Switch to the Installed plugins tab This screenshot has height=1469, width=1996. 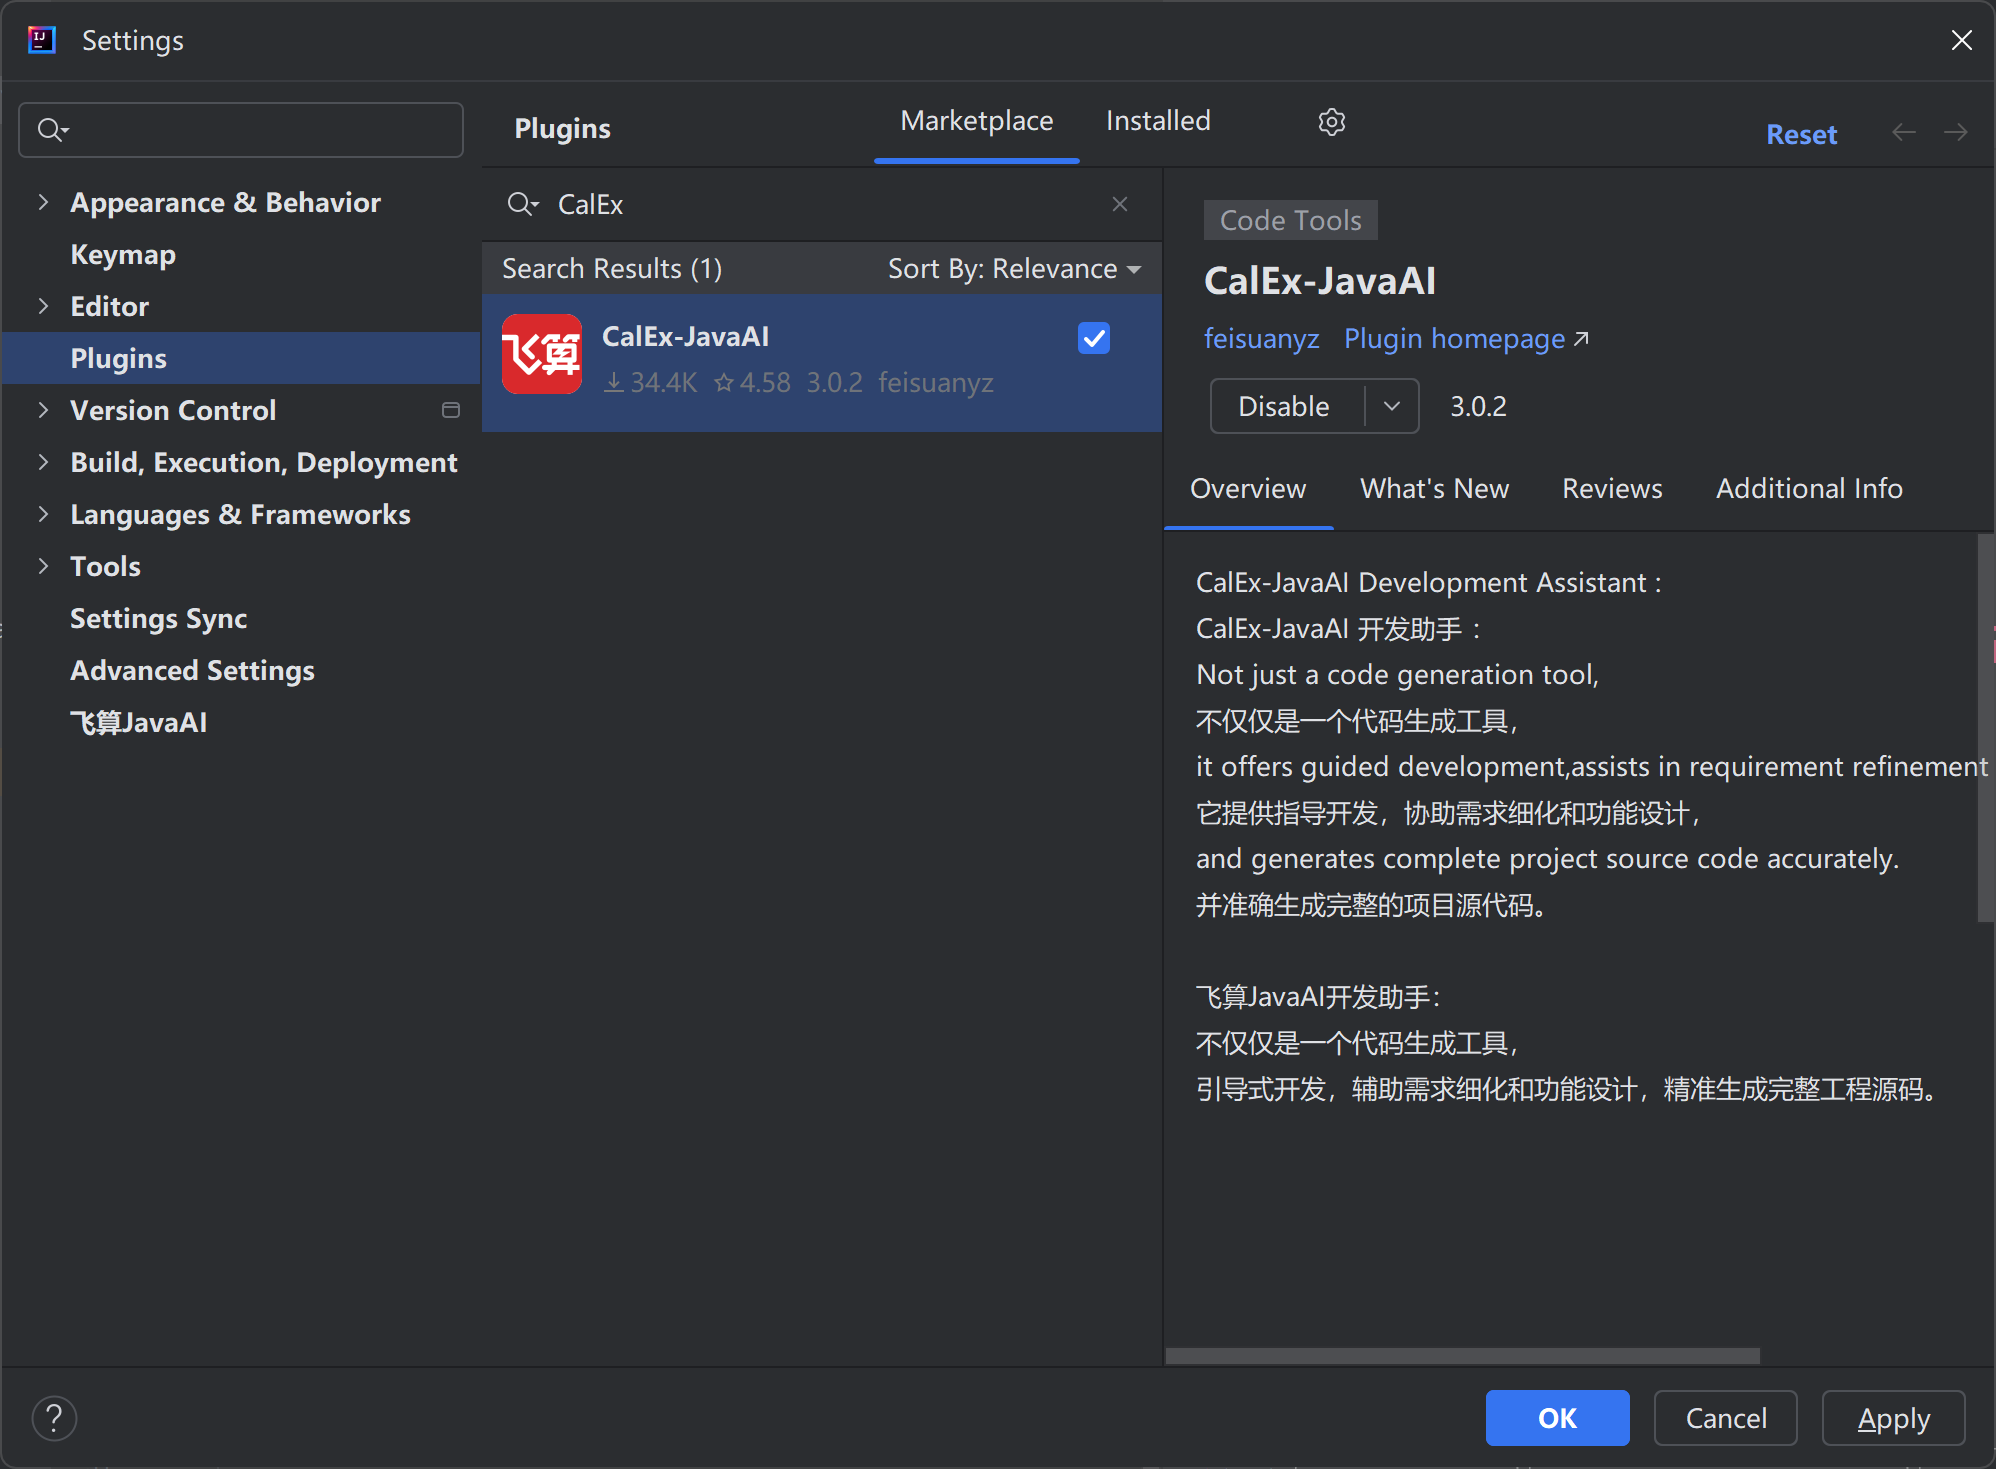coord(1157,121)
